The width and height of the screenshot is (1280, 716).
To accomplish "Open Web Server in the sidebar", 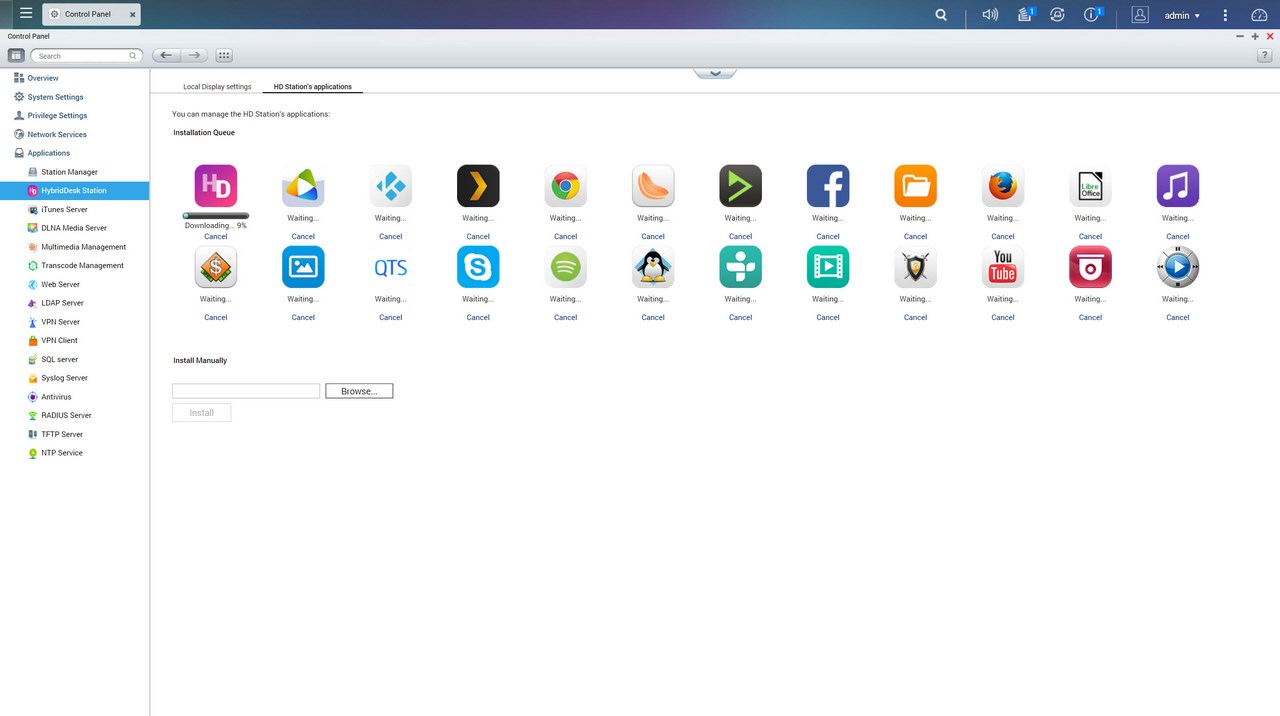I will click(60, 284).
